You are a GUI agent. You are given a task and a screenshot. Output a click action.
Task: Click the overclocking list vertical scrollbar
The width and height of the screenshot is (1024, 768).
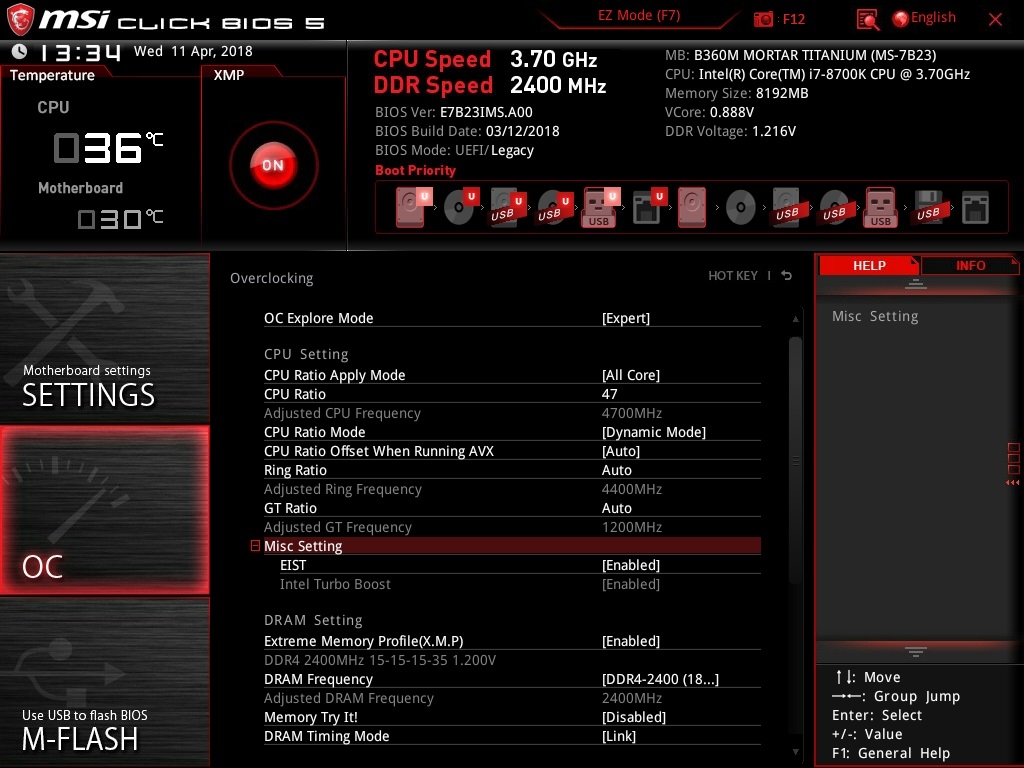tap(796, 460)
